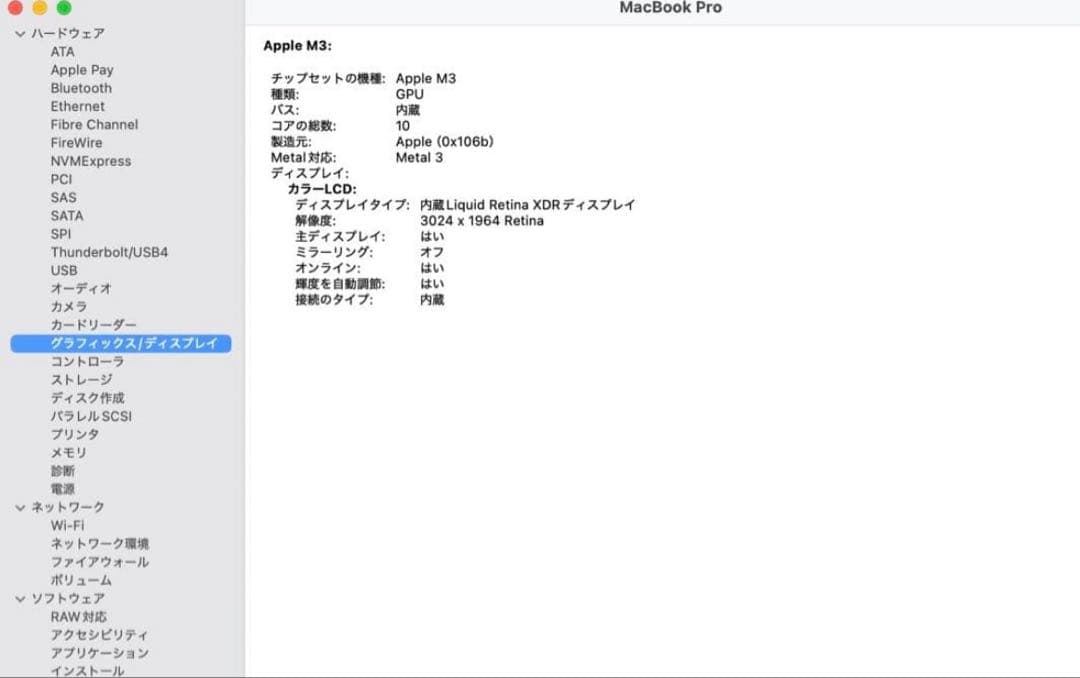Open the ストレージ storage report
The image size is (1080, 678).
click(x=80, y=379)
